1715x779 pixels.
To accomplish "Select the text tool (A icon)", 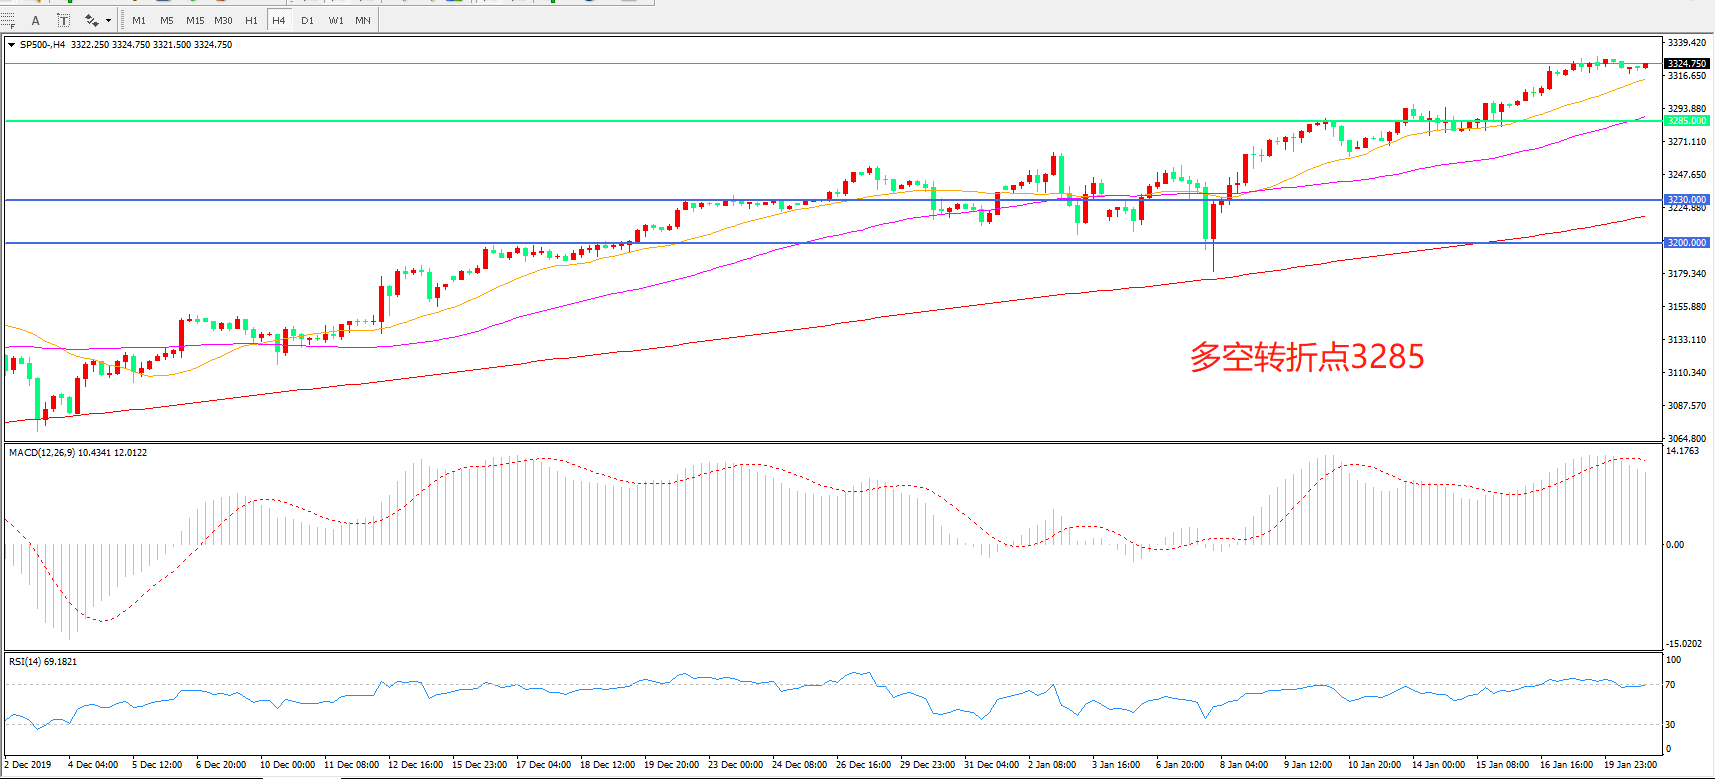I will (36, 20).
